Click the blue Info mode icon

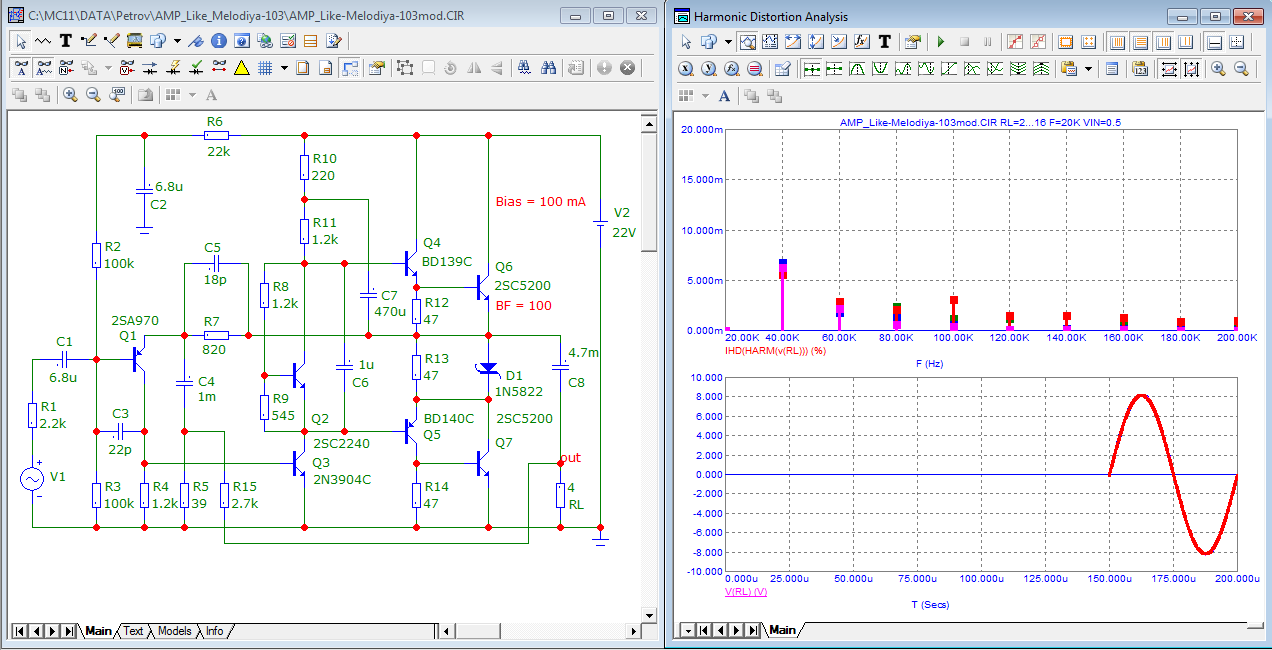(x=217, y=41)
